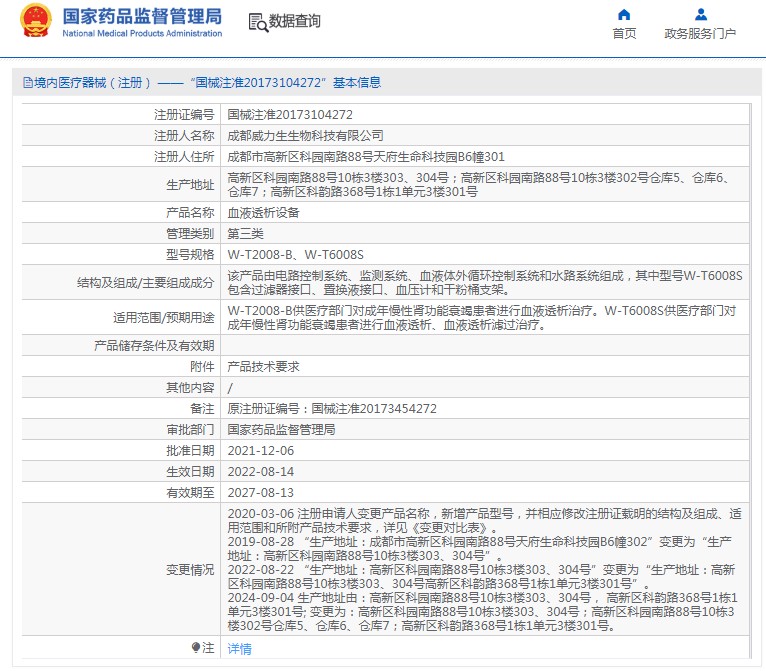The height and width of the screenshot is (671, 766).
Task: Select approval date 2021-12-06
Action: pos(260,450)
